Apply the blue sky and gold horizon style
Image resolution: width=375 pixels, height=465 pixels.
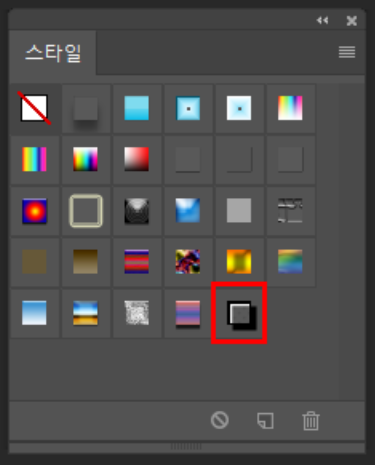(x=86, y=313)
